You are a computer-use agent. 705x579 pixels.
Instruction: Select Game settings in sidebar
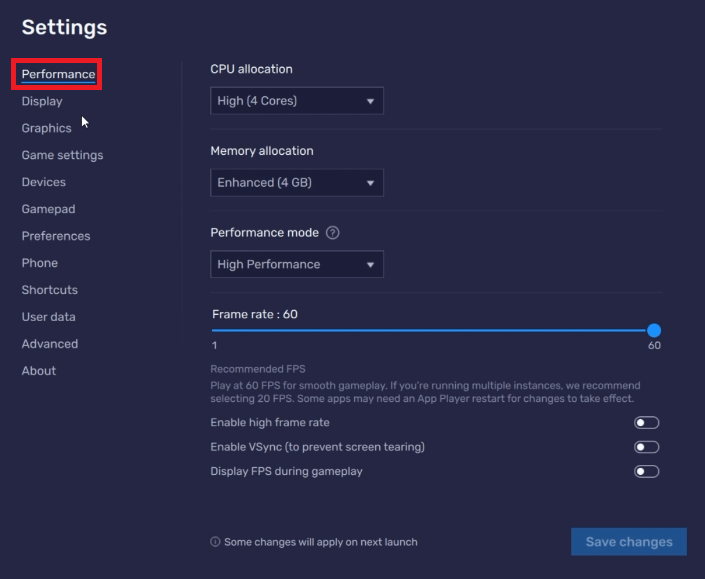[x=62, y=155]
